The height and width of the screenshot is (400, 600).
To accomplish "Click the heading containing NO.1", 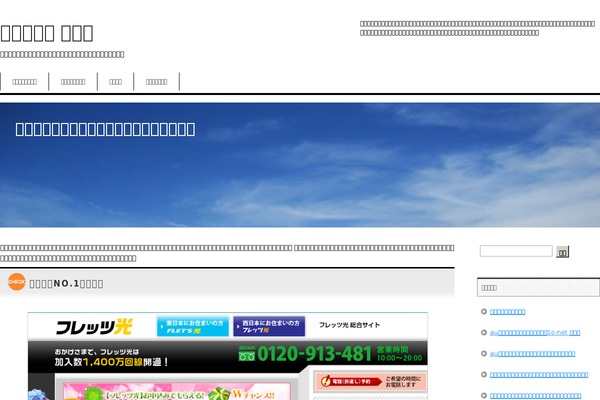I will click(66, 284).
